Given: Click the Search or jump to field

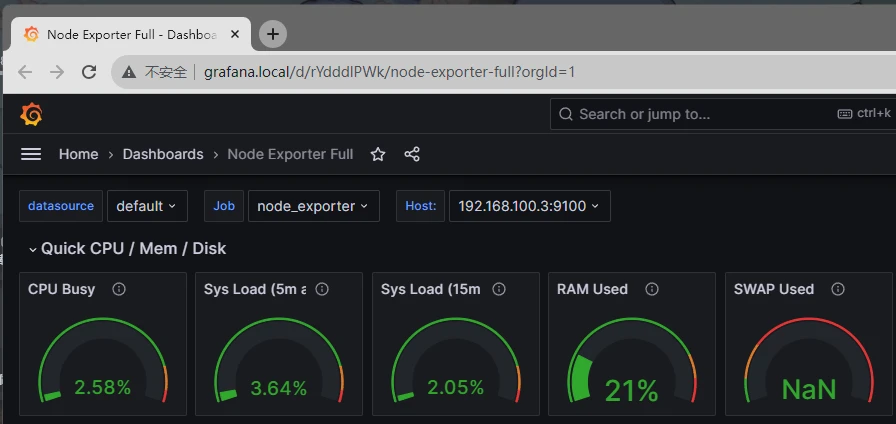Looking at the screenshot, I should 722,114.
